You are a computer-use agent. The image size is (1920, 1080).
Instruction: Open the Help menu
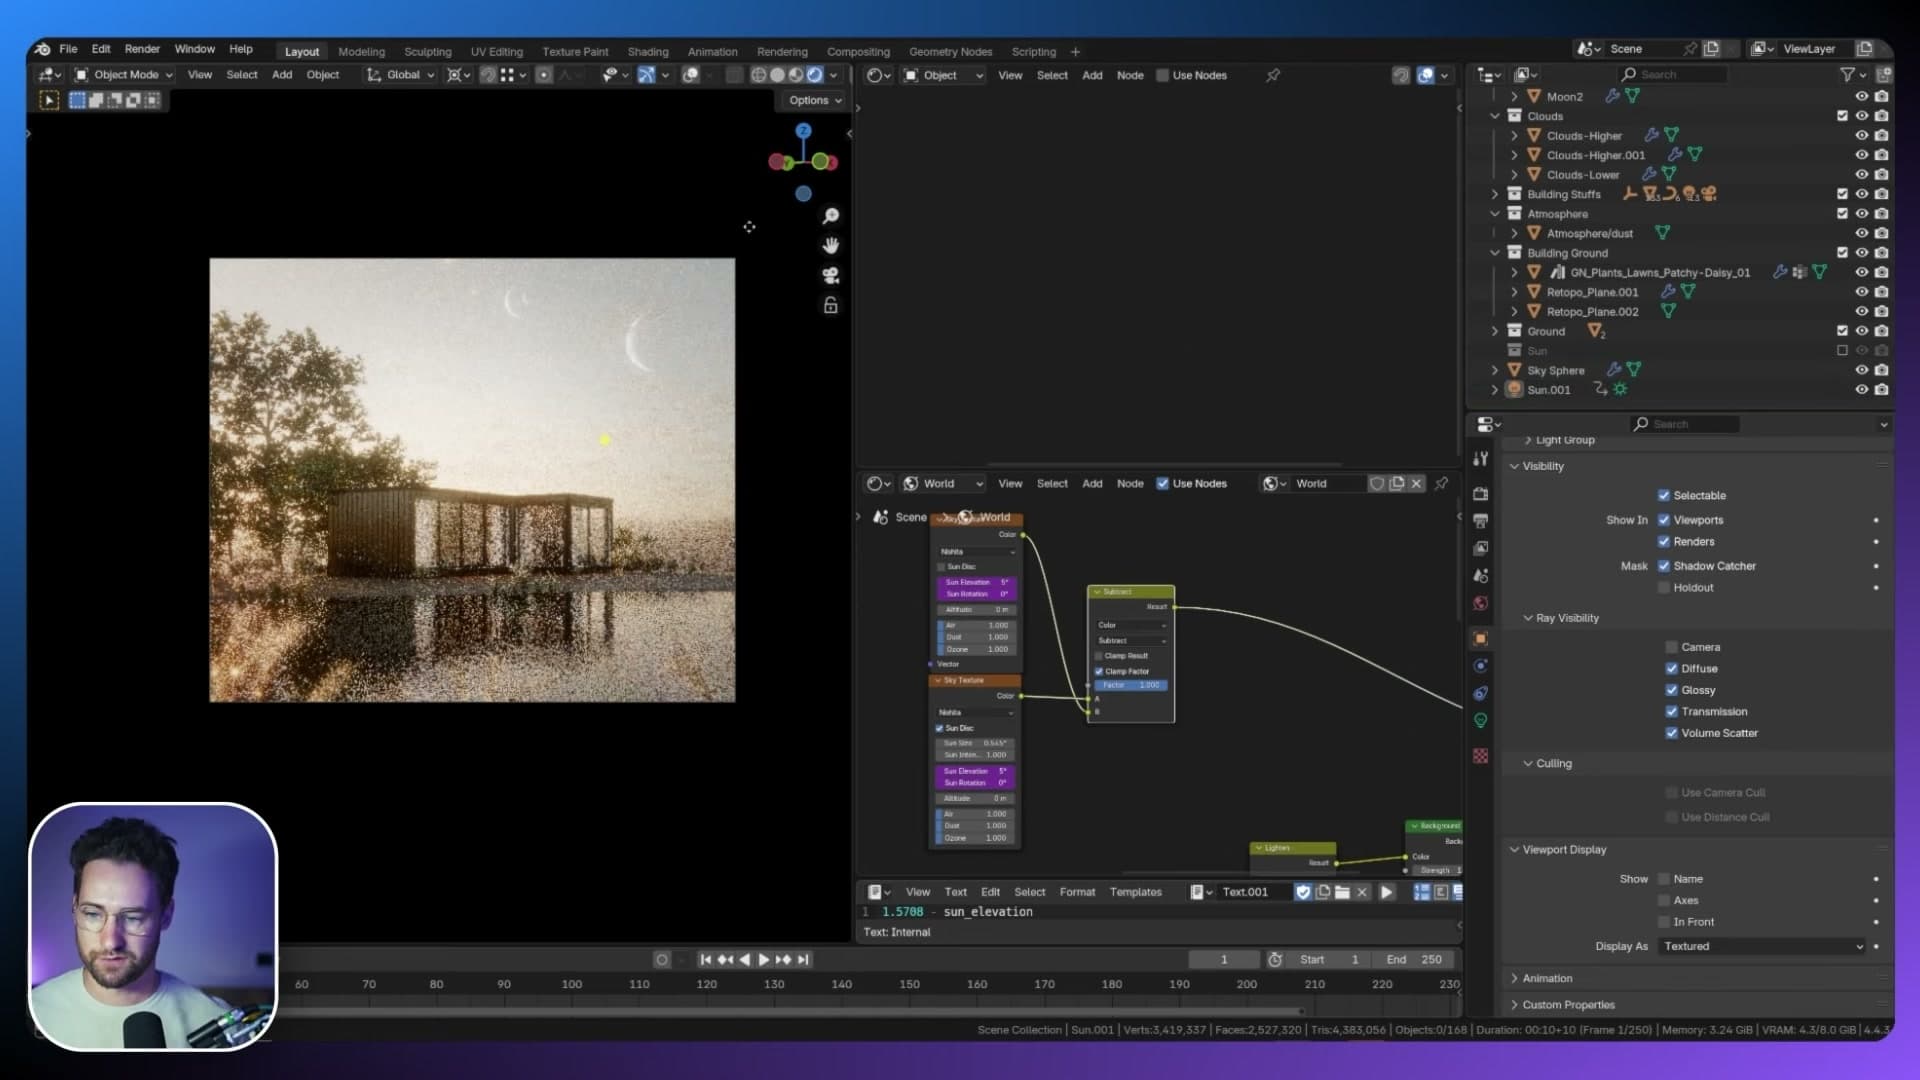(241, 49)
